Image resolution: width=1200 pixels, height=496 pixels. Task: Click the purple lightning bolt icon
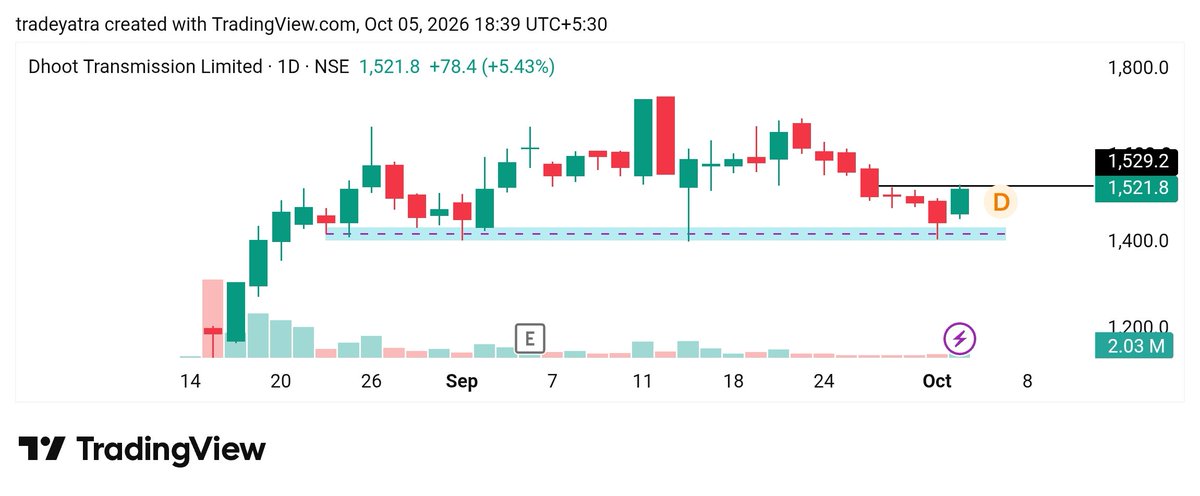pos(960,339)
